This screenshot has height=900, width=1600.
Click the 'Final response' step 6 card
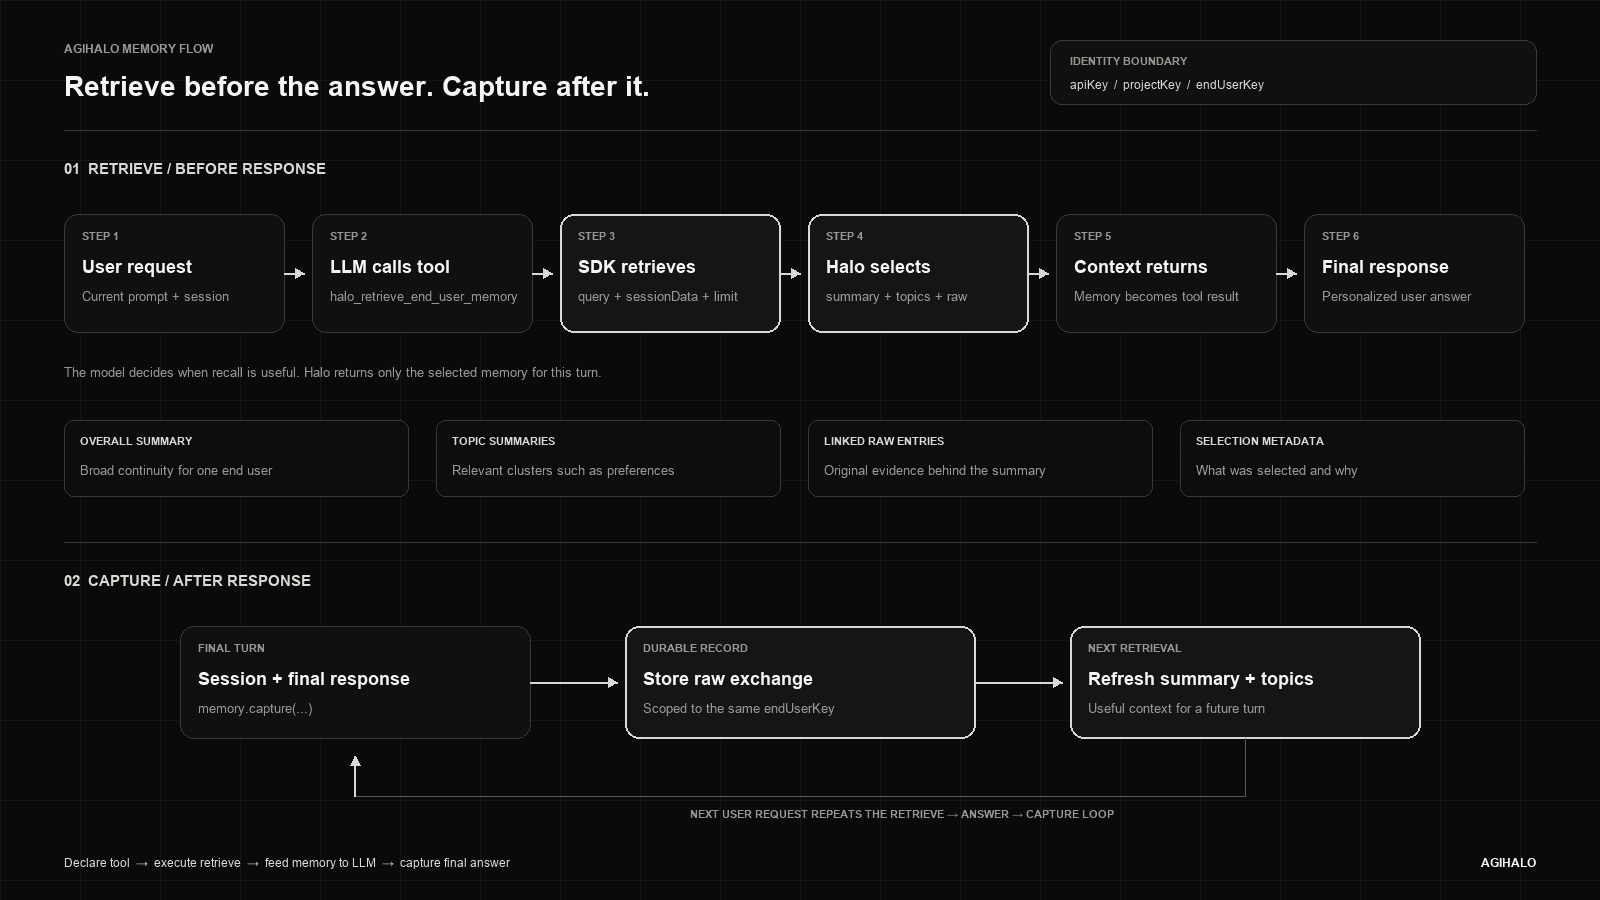pyautogui.click(x=1414, y=273)
